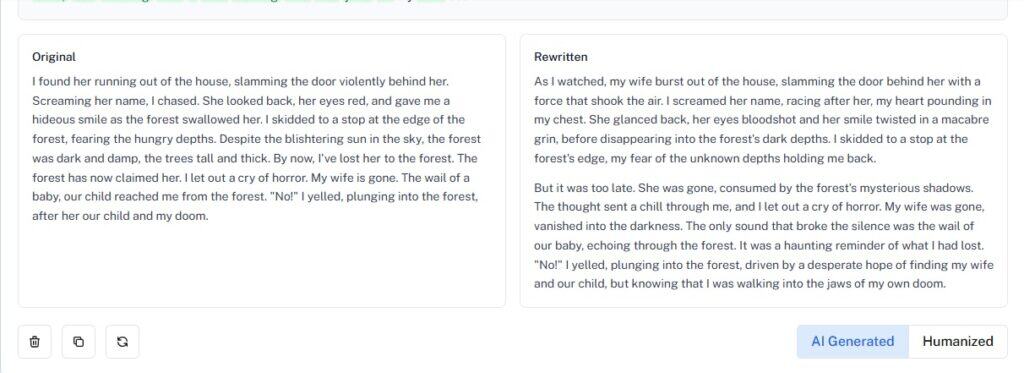Click inside the Original story text block
The width and height of the screenshot is (1024, 373).
click(256, 148)
